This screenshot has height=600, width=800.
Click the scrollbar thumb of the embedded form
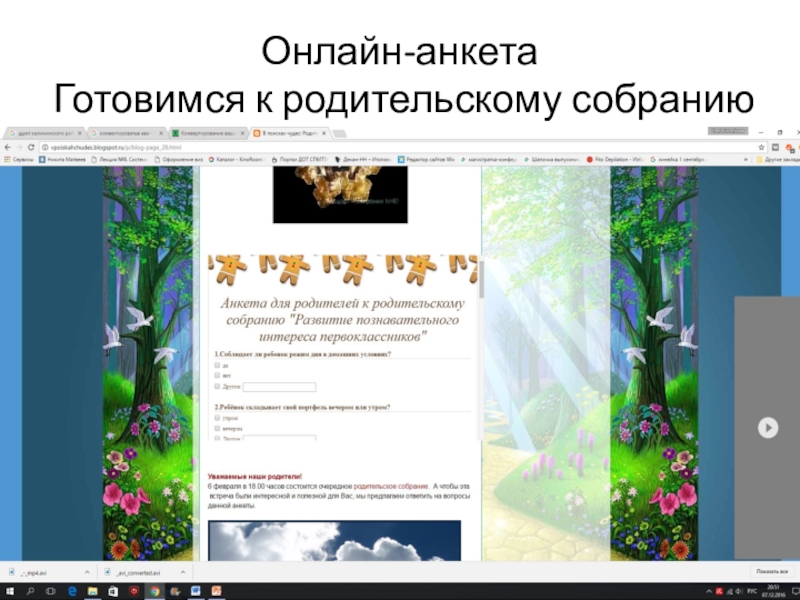tap(481, 279)
